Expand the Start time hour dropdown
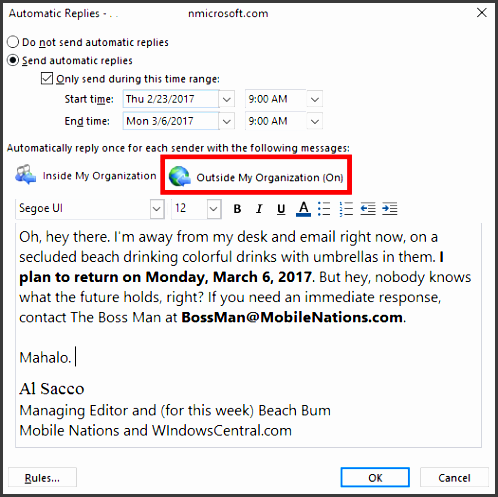Viewport: 498px width, 497px height. click(x=315, y=99)
